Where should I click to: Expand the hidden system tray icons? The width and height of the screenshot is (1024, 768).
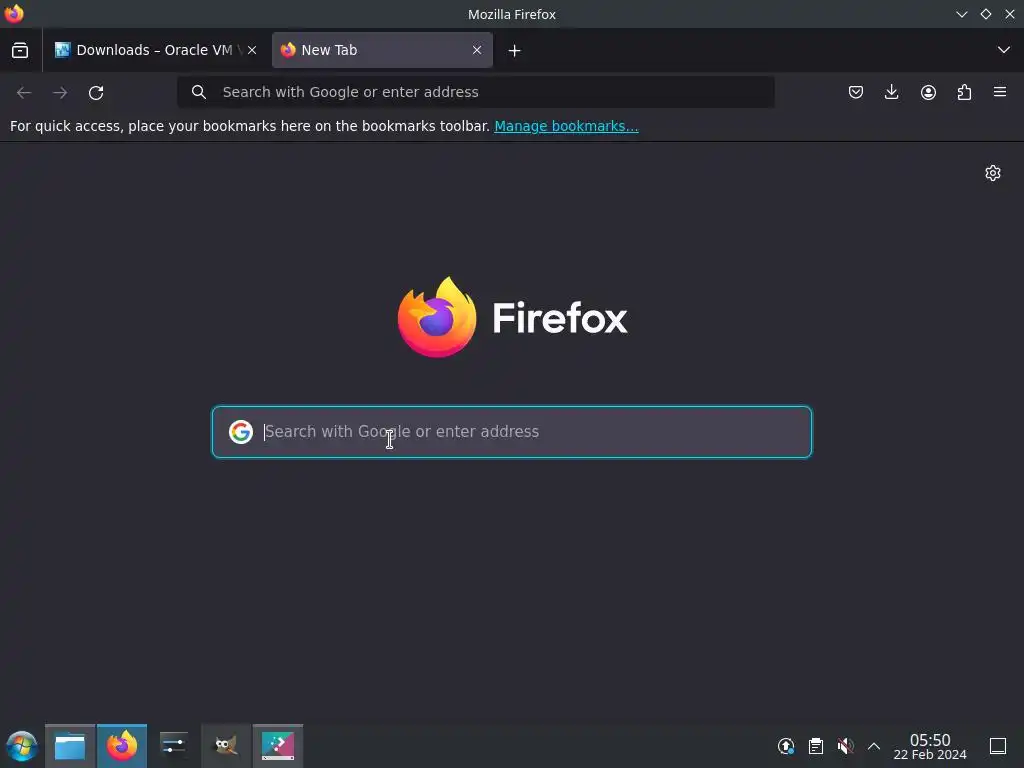click(x=874, y=746)
